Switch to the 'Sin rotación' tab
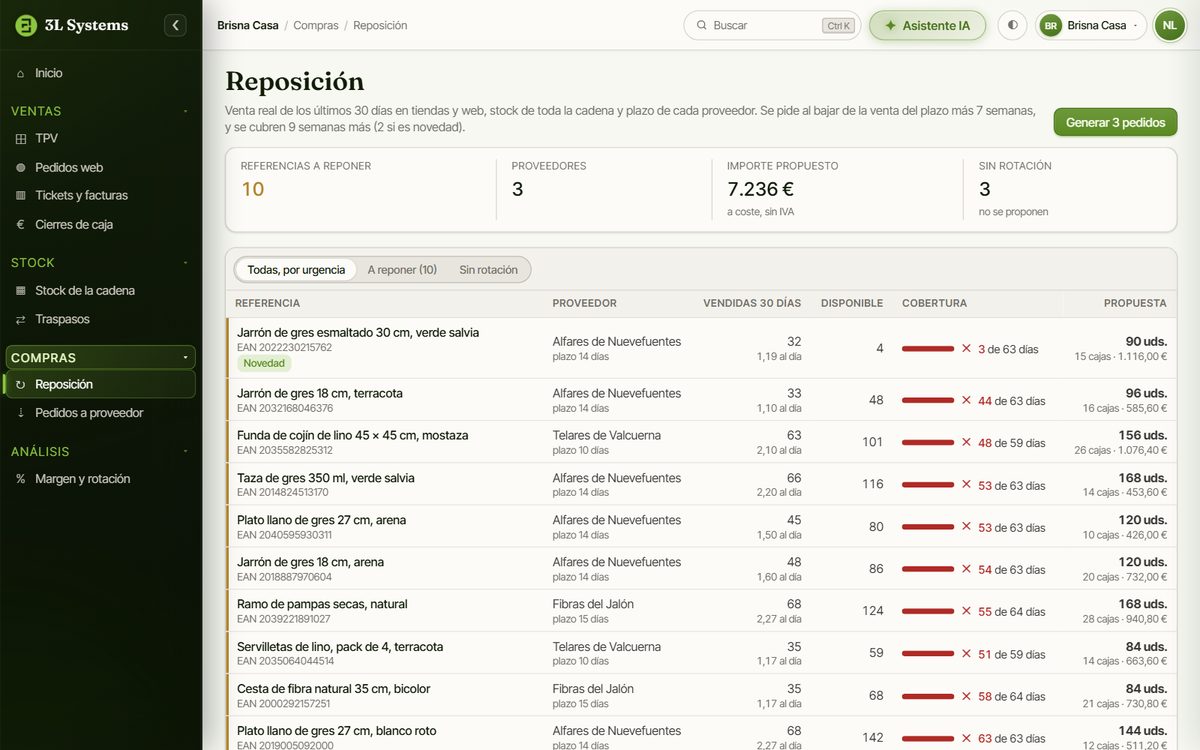 coord(489,270)
